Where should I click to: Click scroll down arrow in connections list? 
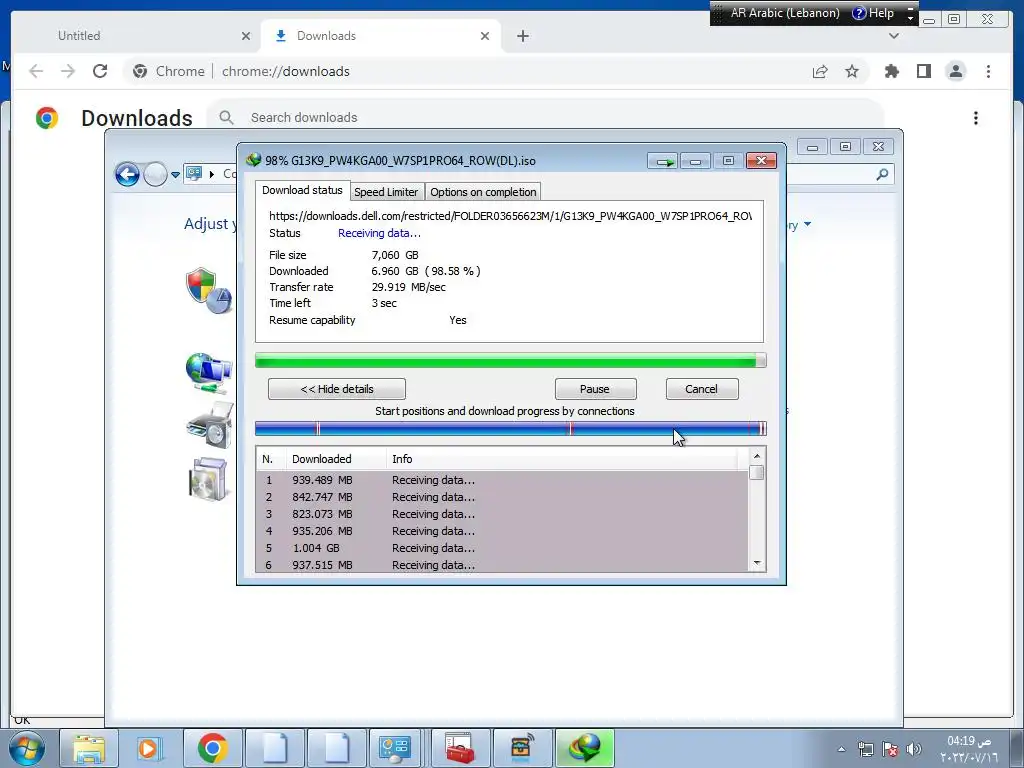pos(757,563)
